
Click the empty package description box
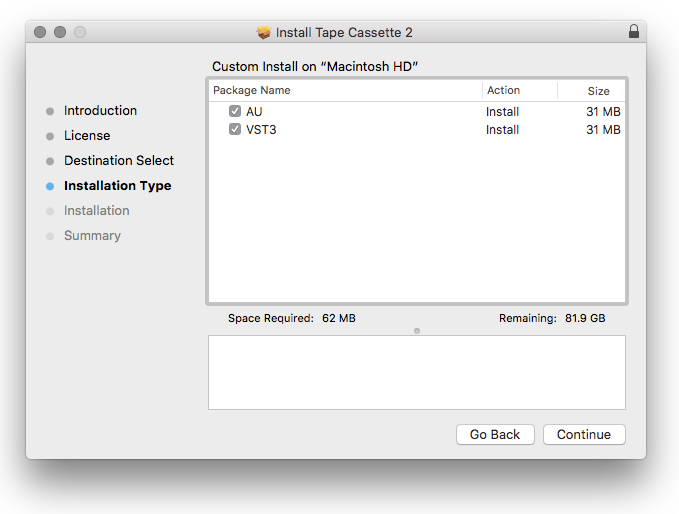coord(416,372)
